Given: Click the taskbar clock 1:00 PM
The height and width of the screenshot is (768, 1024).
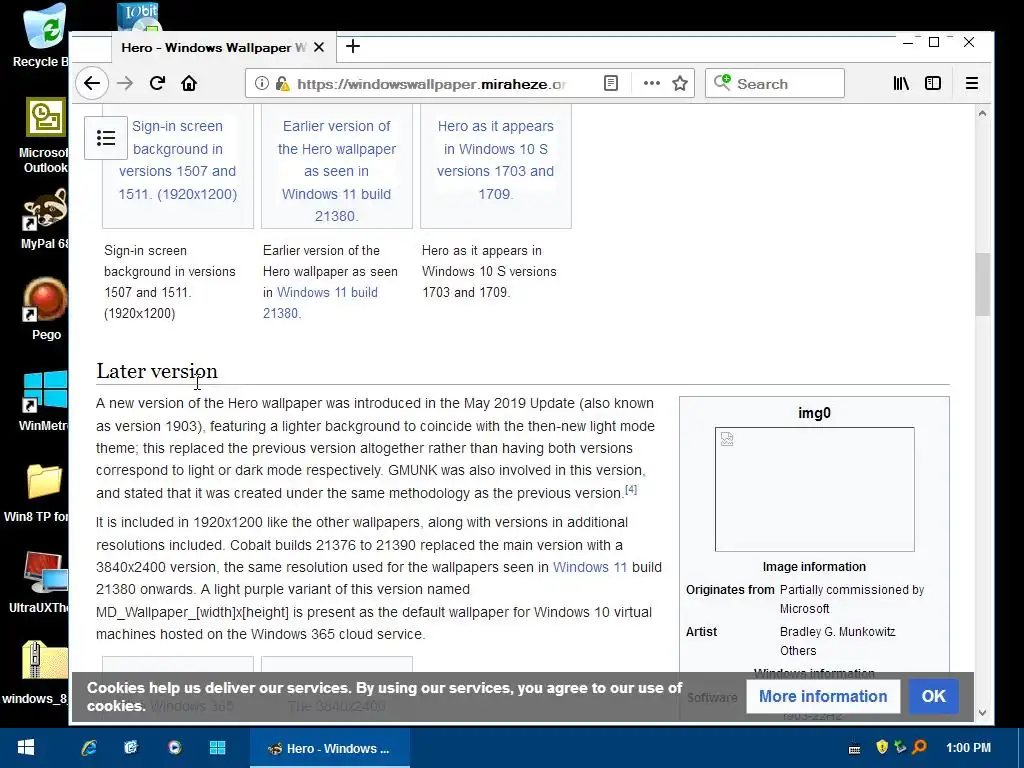Looking at the screenshot, I should [968, 748].
